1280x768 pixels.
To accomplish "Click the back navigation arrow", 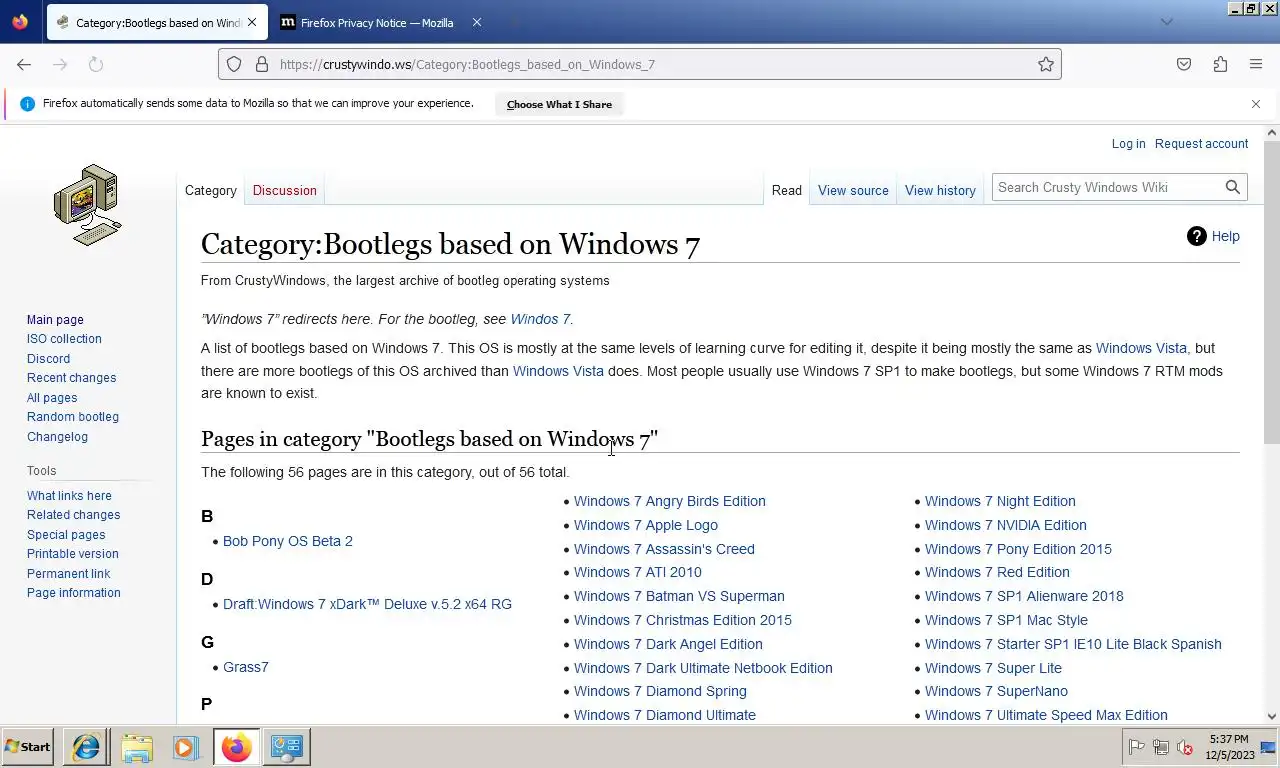I will 24,64.
